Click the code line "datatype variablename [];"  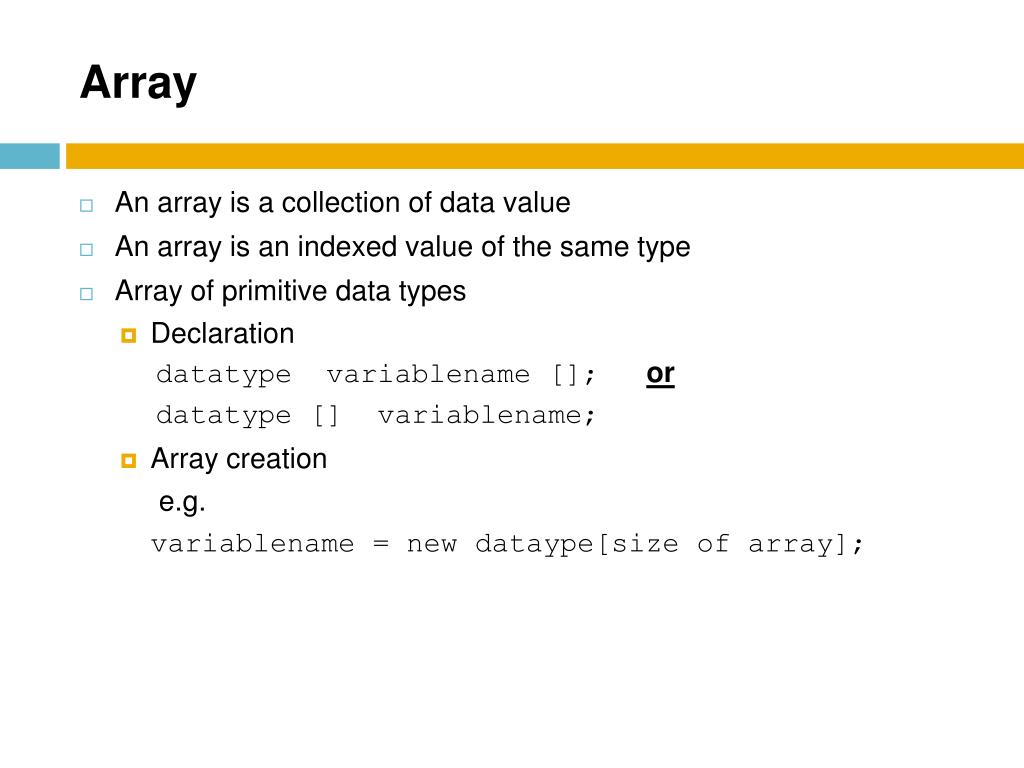coord(376,375)
